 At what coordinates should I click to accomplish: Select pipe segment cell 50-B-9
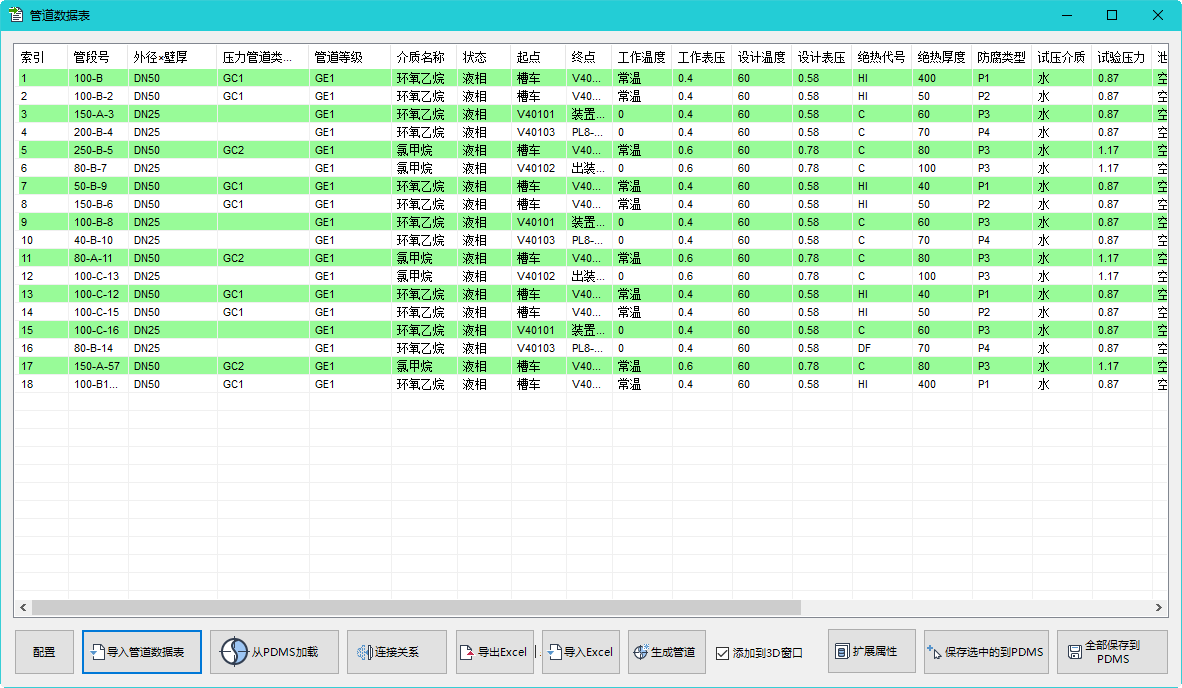(x=98, y=186)
